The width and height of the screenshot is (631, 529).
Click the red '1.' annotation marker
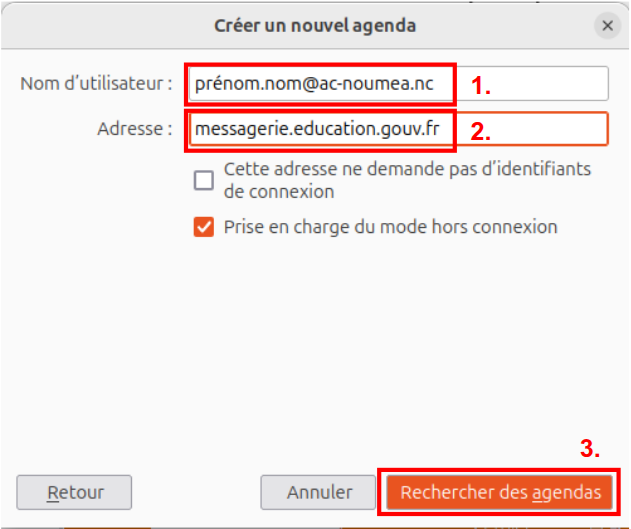(481, 87)
